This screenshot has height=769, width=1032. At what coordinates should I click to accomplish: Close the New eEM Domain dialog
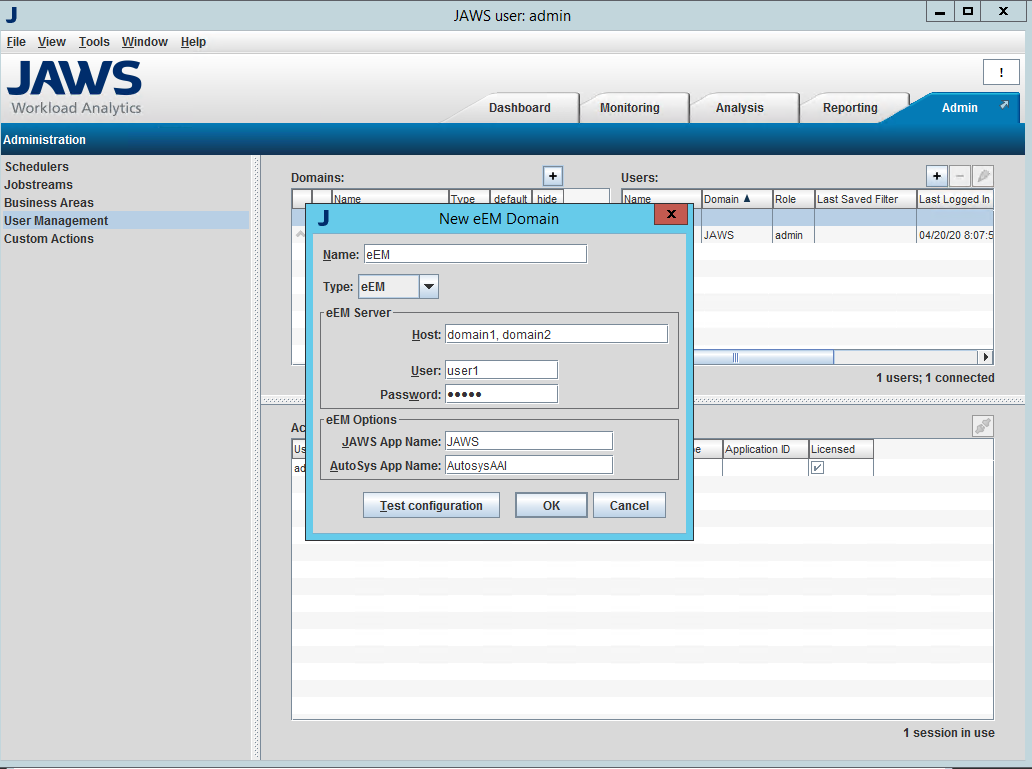670,214
